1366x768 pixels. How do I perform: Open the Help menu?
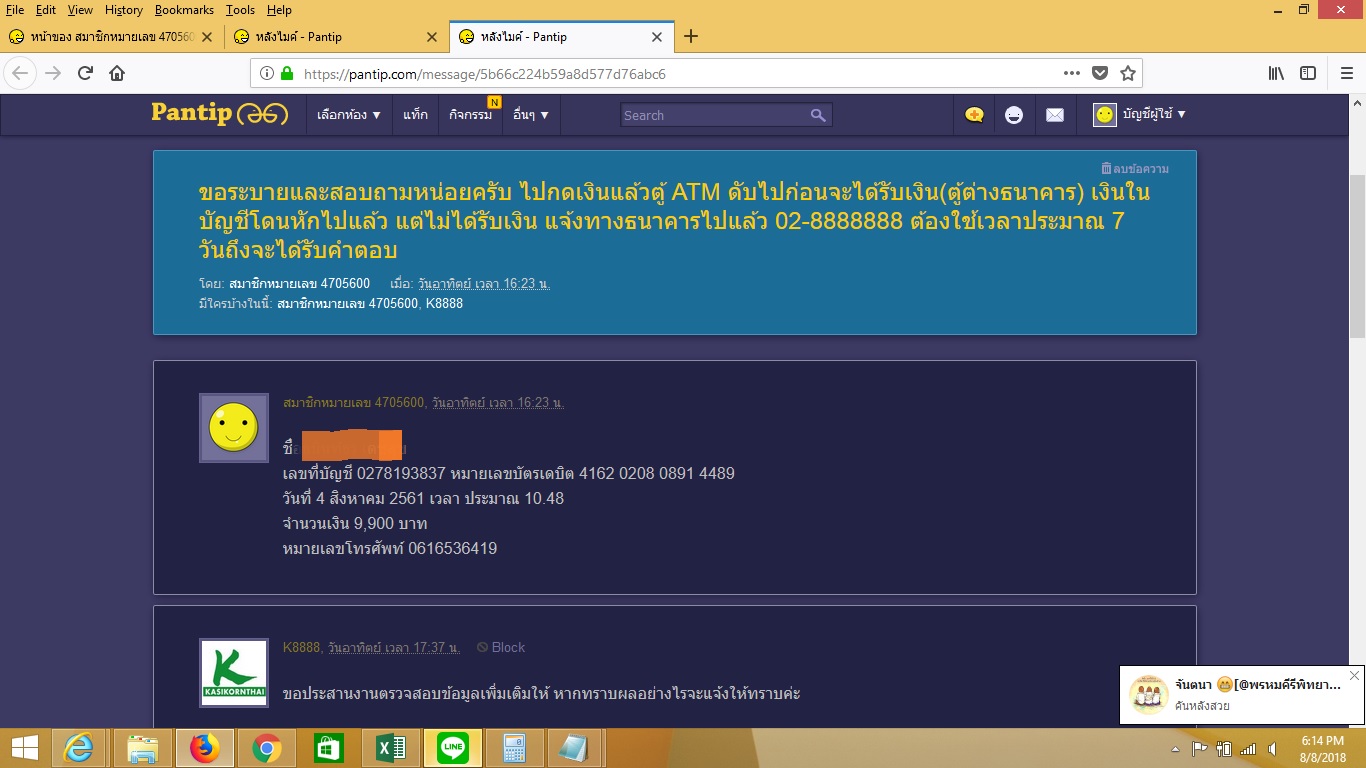(x=279, y=10)
